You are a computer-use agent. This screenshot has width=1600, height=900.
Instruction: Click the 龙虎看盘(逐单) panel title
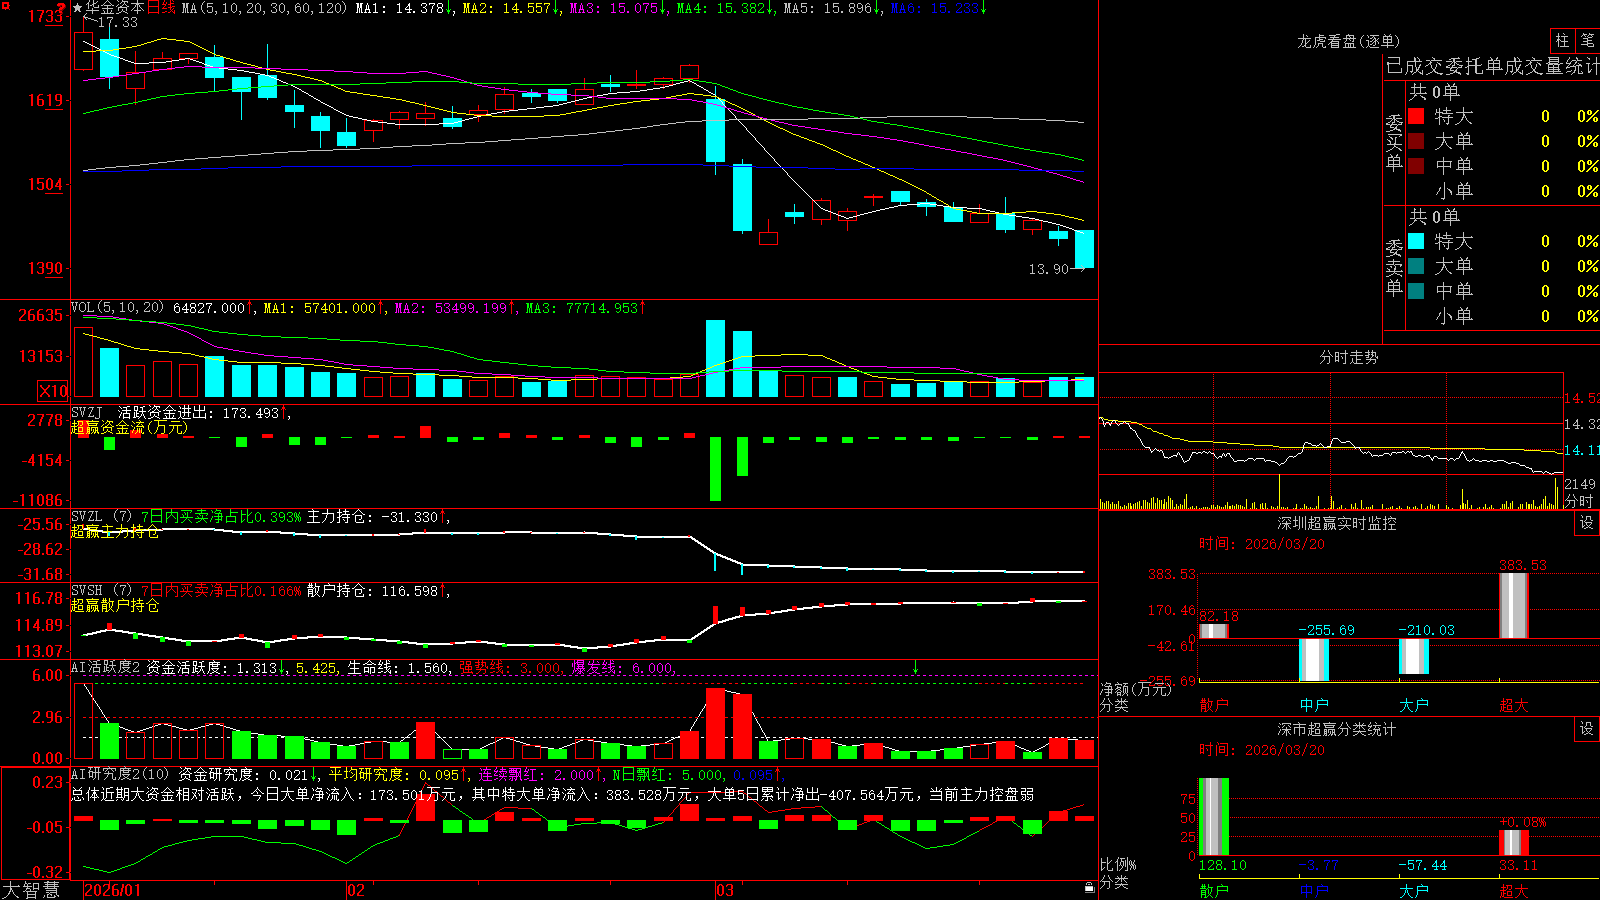1349,41
